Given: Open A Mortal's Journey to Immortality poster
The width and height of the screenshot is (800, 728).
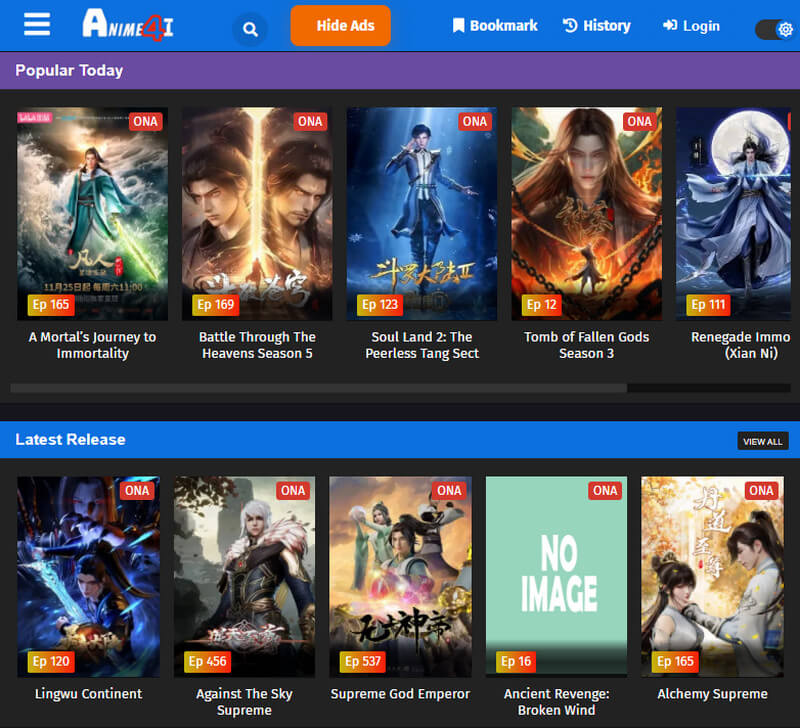Looking at the screenshot, I should pyautogui.click(x=92, y=214).
